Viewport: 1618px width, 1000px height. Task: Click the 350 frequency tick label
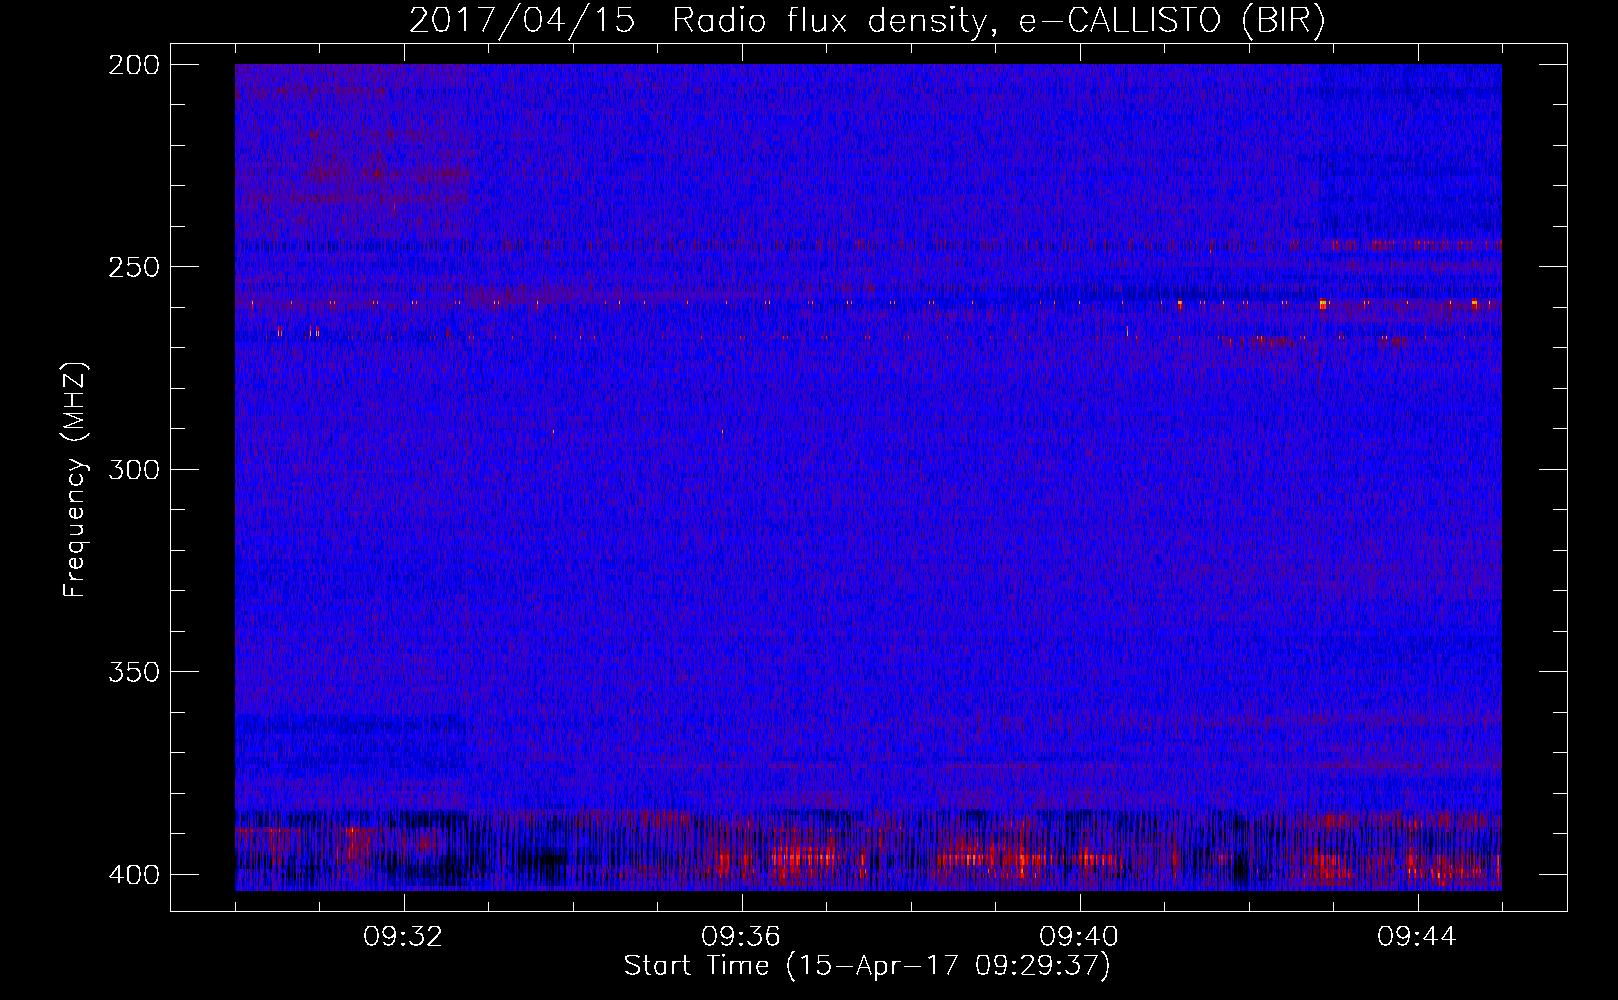(133, 672)
